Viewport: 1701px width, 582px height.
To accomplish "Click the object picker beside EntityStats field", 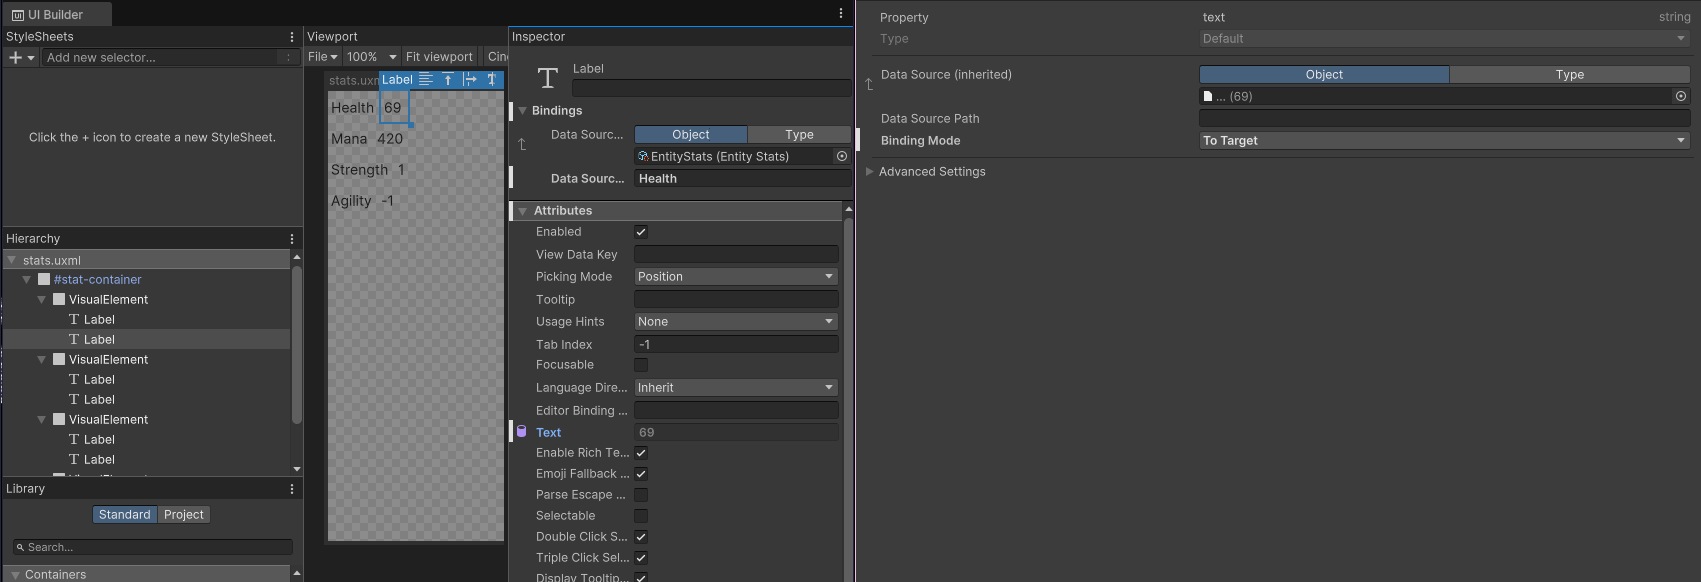I will [842, 157].
